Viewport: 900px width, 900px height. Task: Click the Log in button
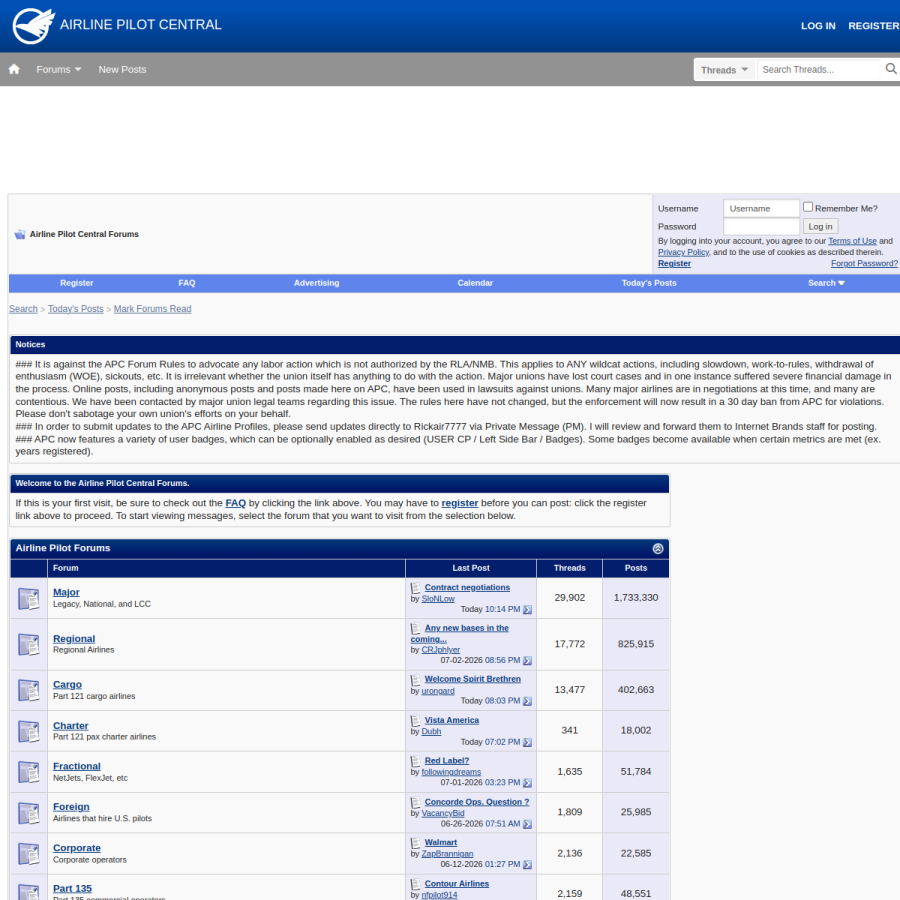click(820, 226)
